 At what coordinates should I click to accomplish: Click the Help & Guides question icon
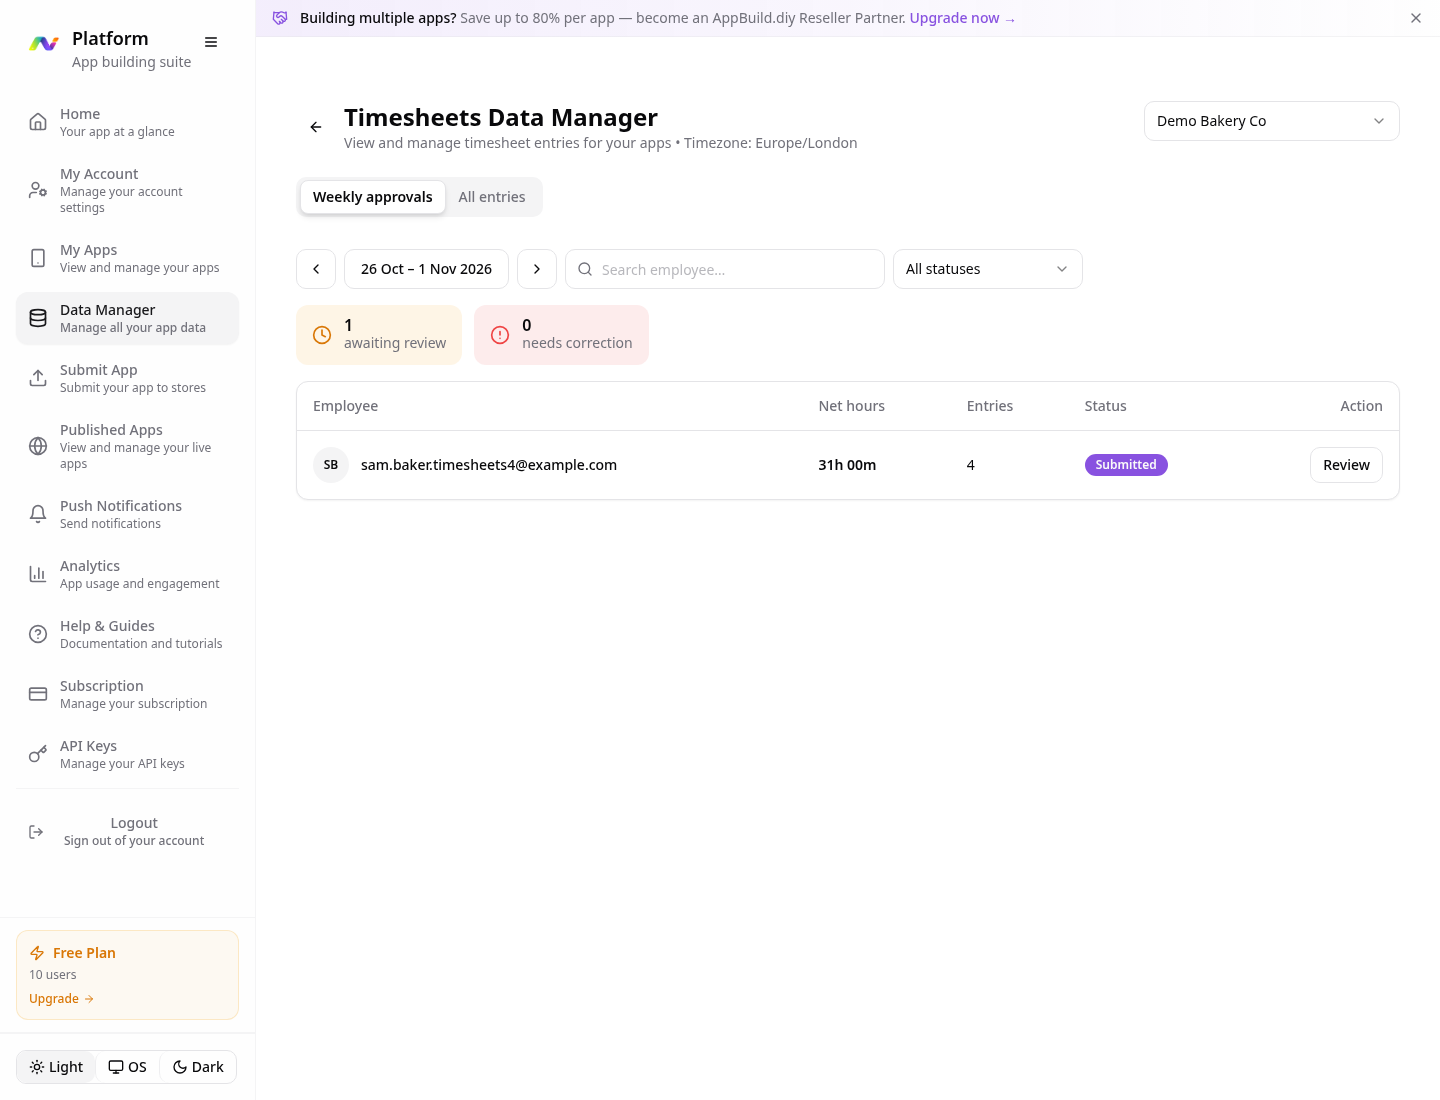(38, 634)
